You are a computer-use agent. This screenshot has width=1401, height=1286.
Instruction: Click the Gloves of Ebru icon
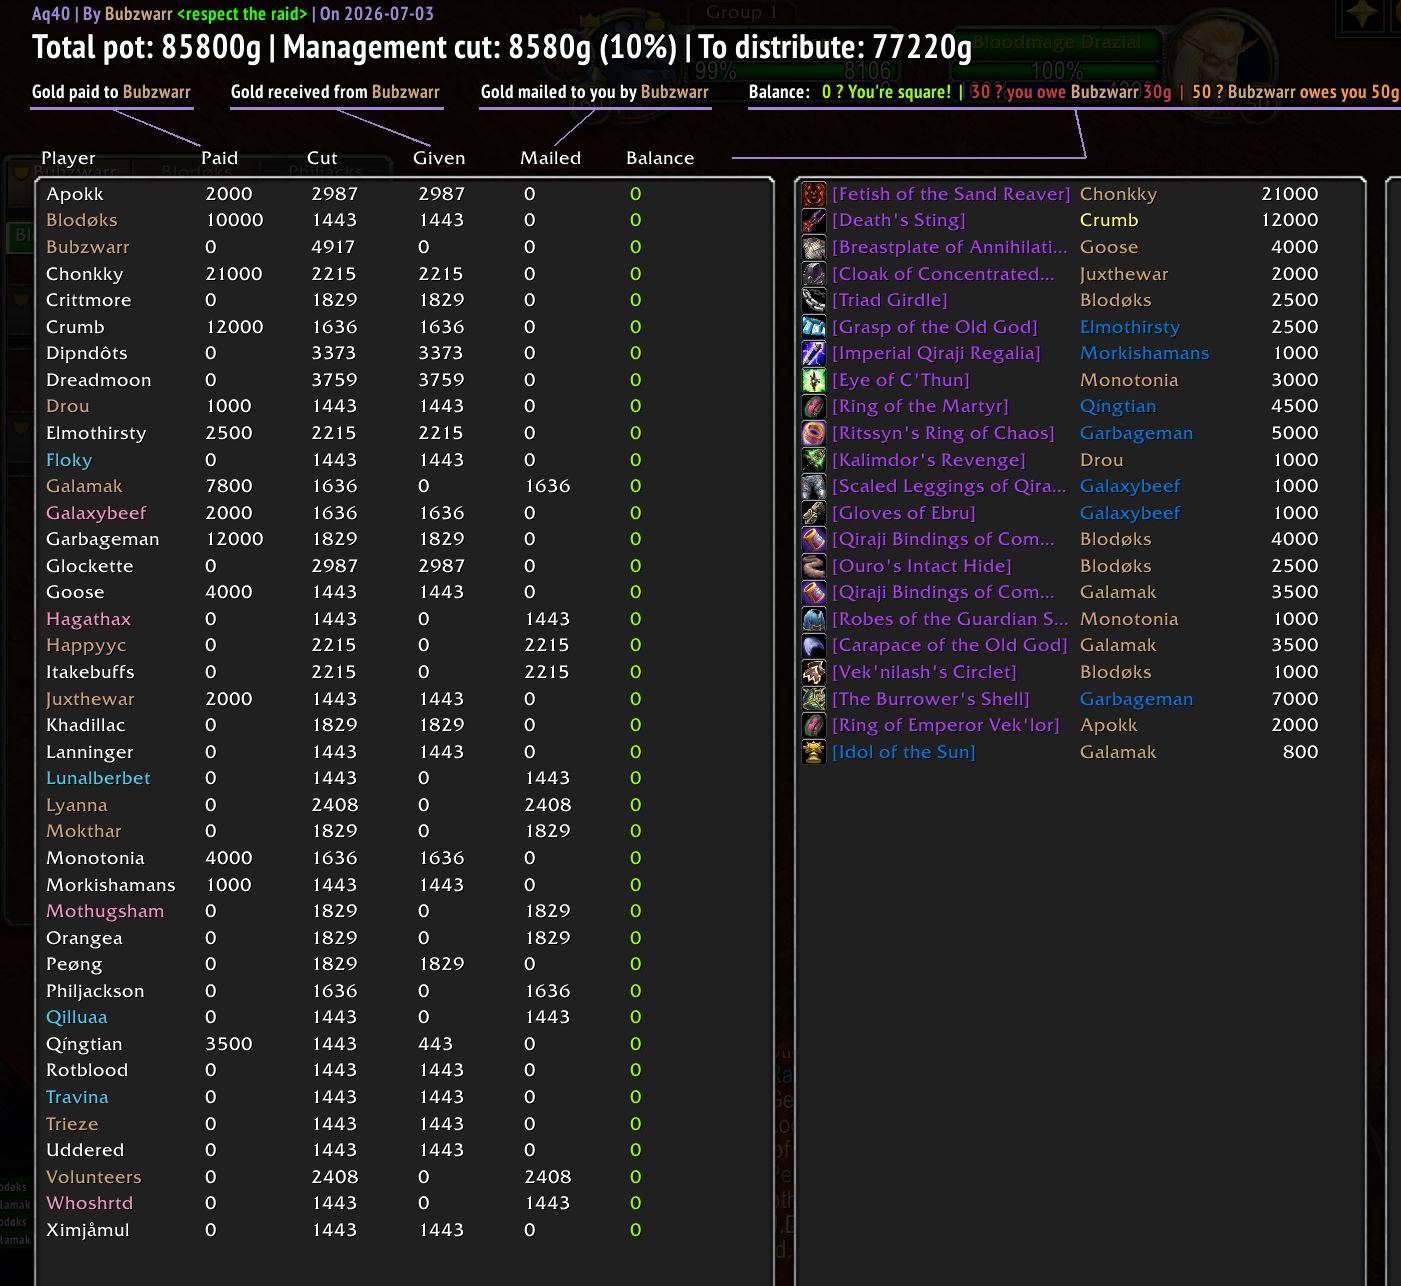point(814,513)
